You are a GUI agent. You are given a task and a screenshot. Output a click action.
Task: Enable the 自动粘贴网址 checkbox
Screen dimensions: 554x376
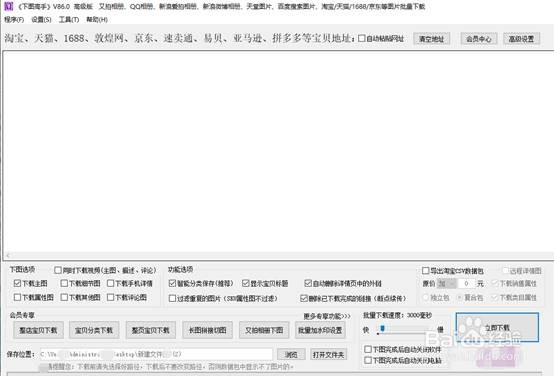click(x=361, y=38)
